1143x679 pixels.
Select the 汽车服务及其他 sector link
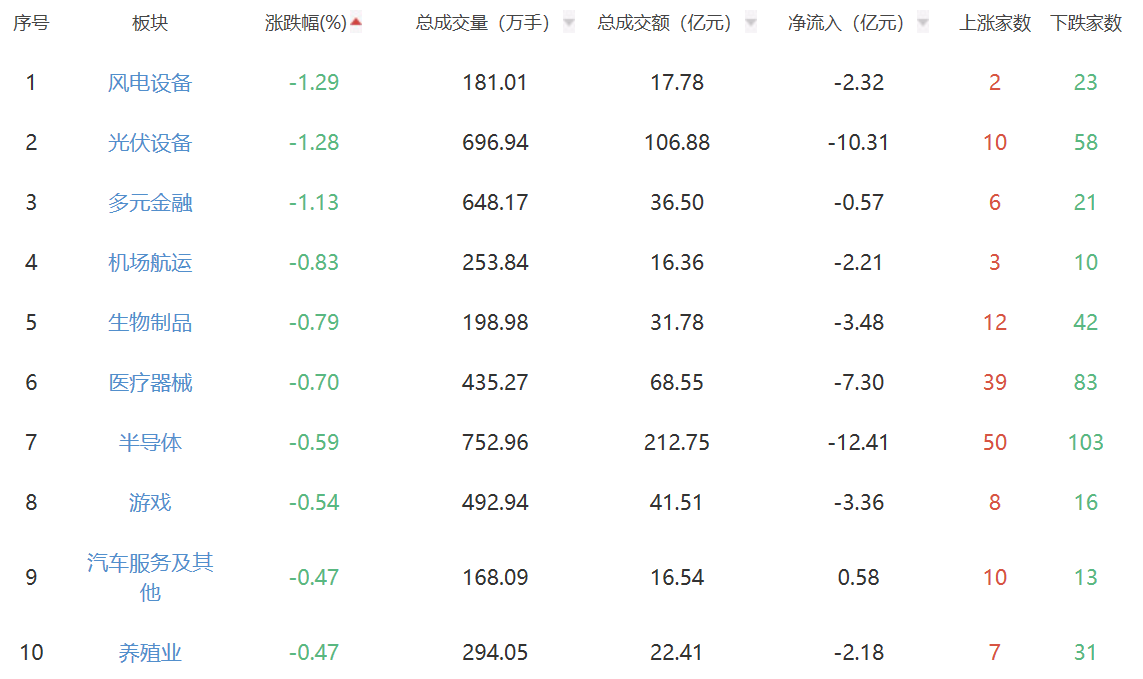(x=150, y=577)
